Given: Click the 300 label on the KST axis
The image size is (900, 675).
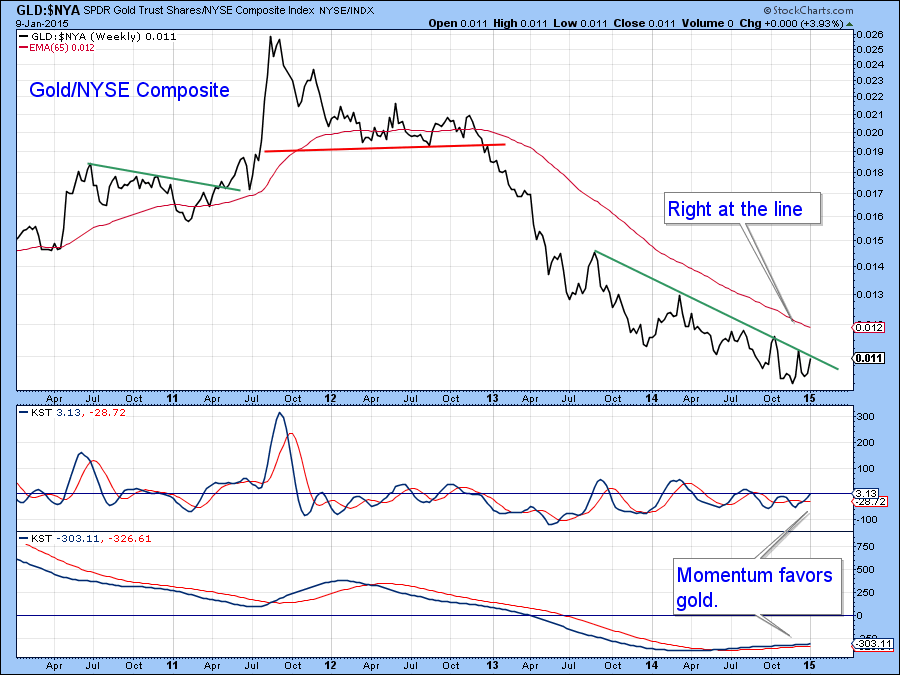Looking at the screenshot, I should (x=867, y=417).
